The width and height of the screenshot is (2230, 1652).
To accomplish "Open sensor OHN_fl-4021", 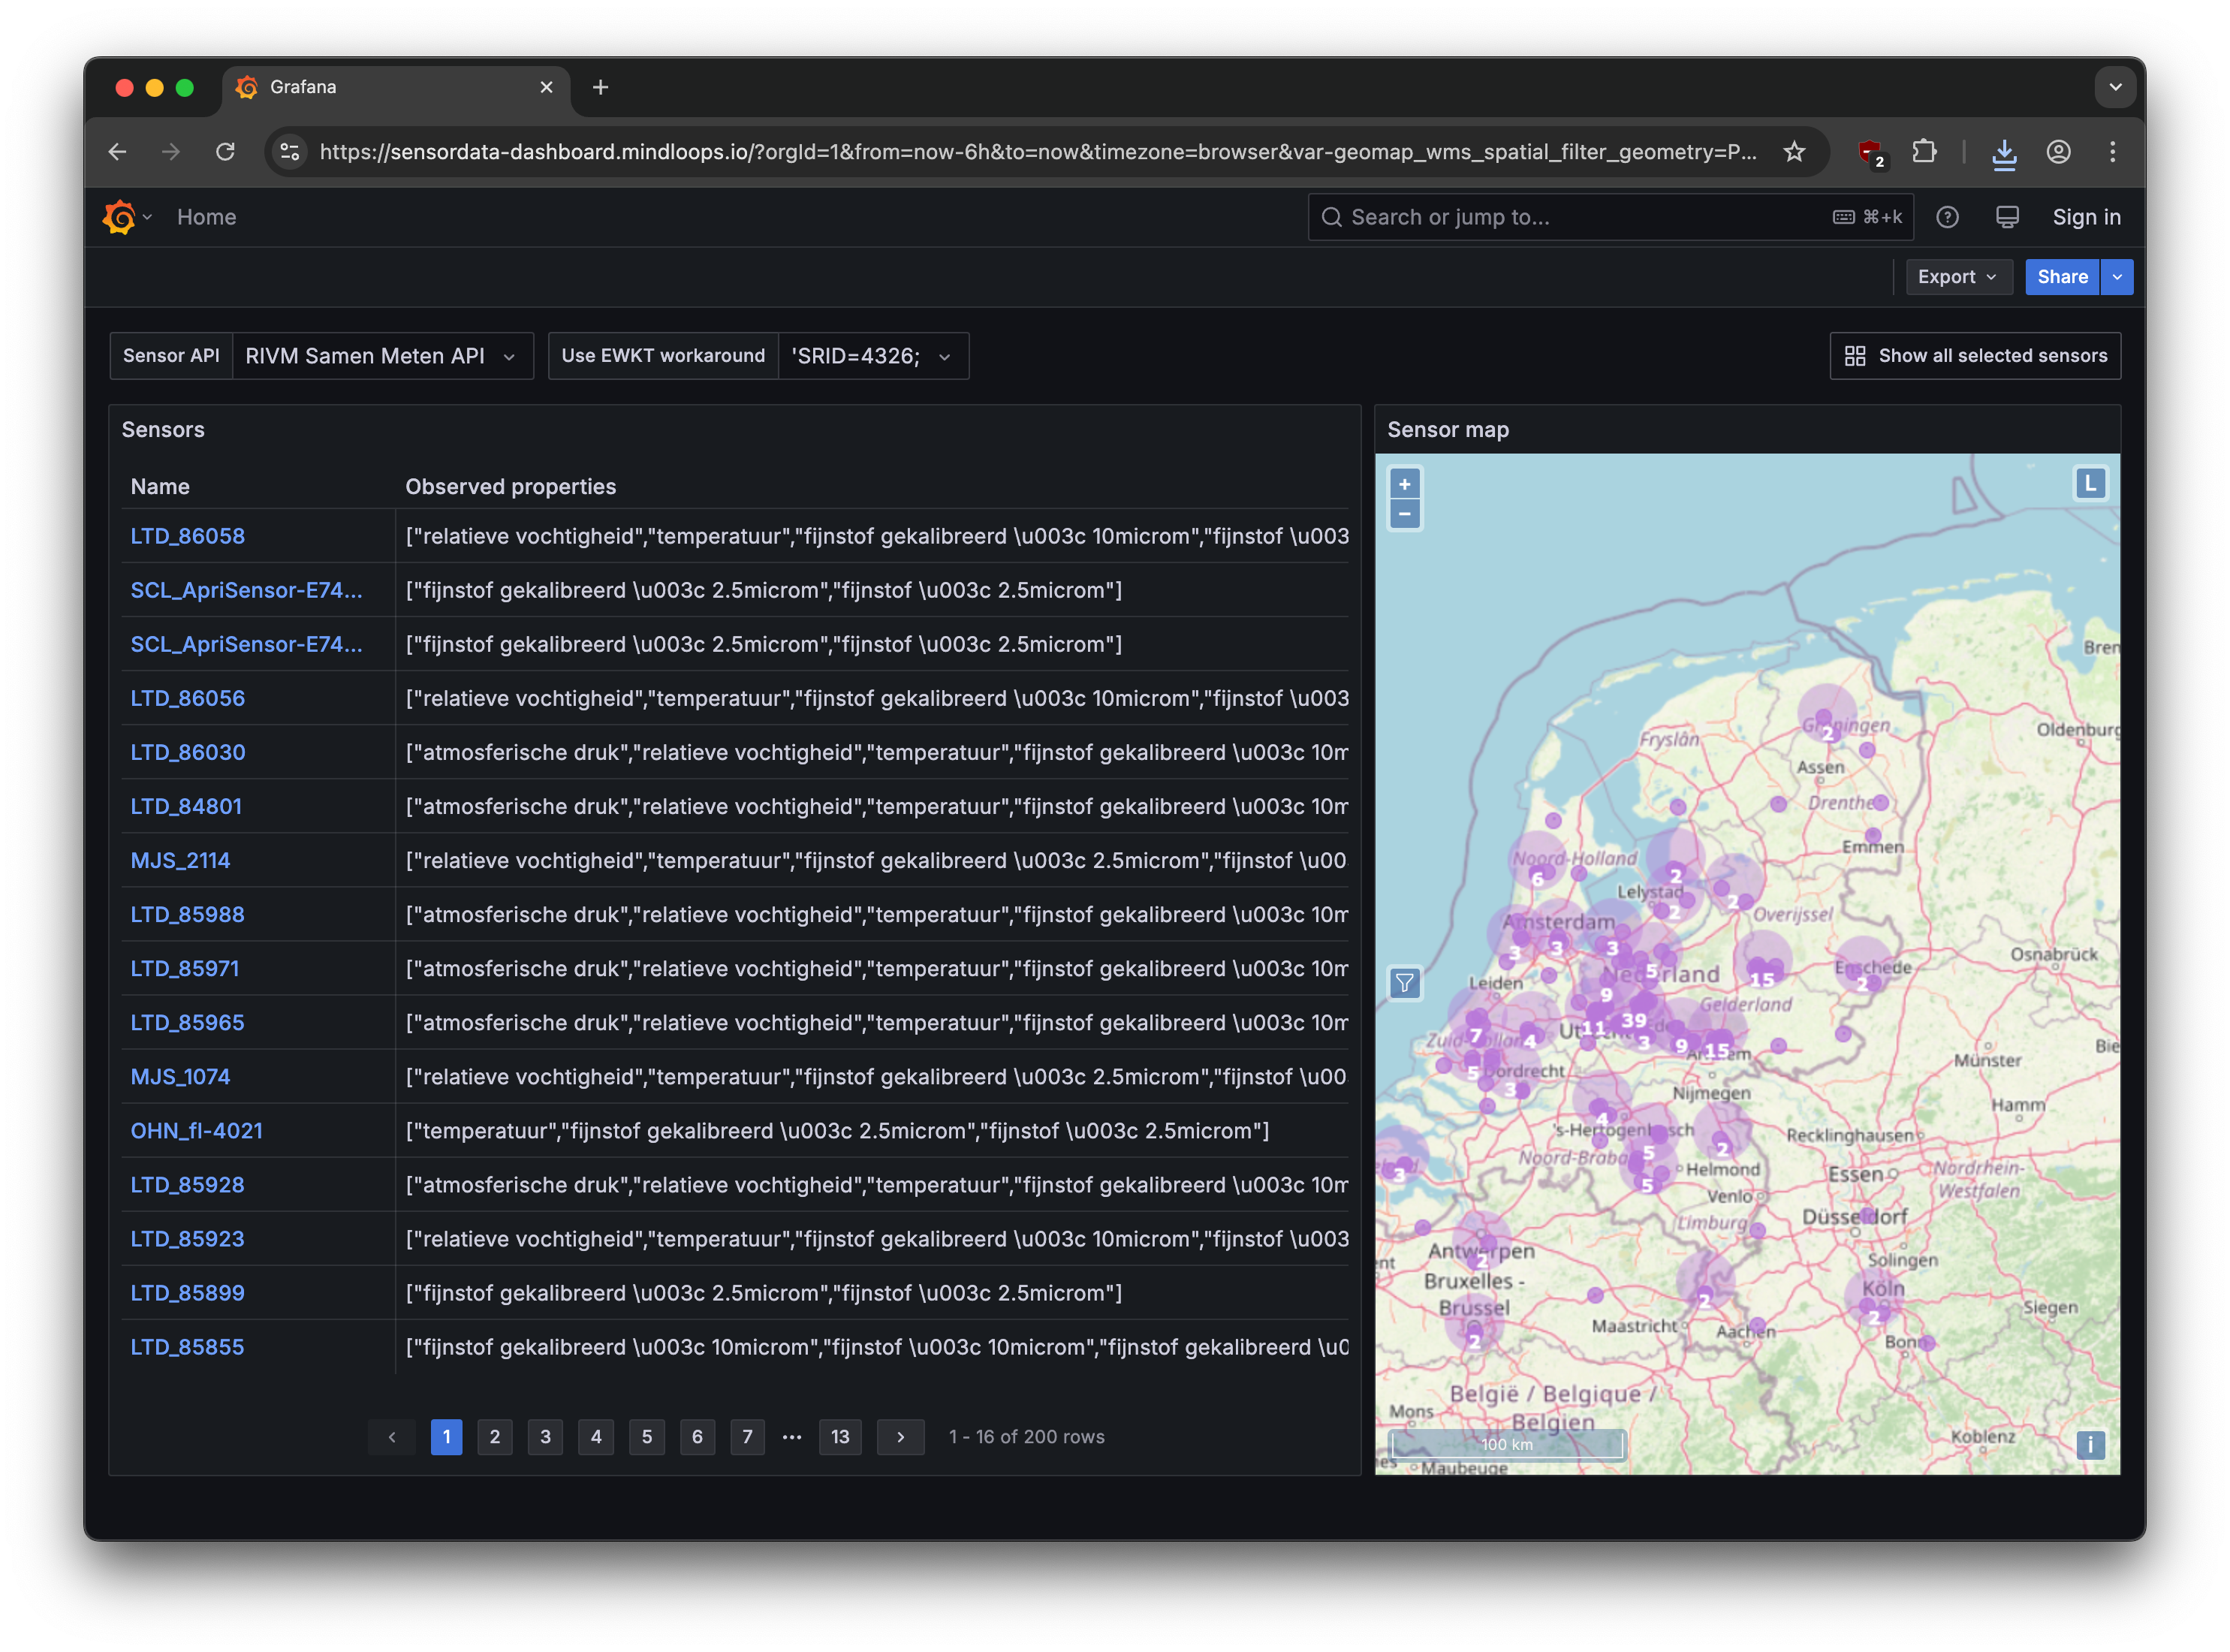I will point(196,1131).
